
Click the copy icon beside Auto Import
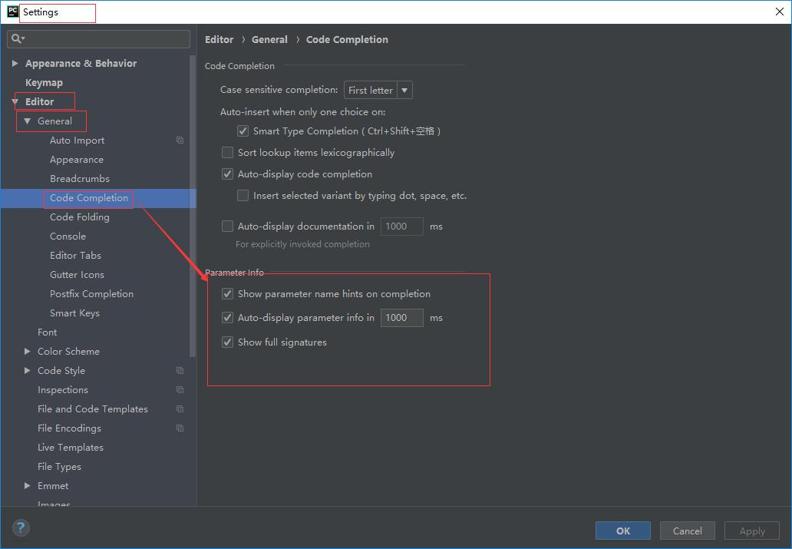point(180,140)
